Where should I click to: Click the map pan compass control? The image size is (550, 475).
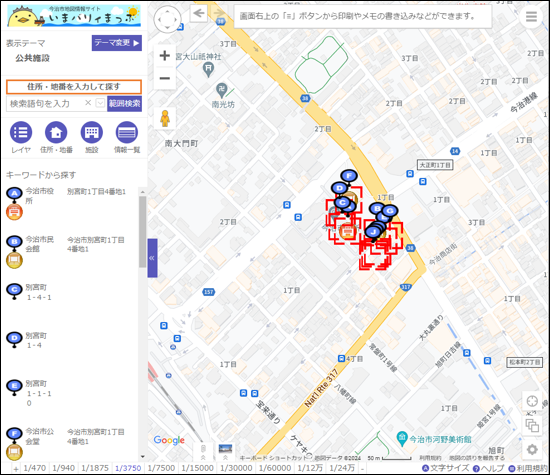168,19
